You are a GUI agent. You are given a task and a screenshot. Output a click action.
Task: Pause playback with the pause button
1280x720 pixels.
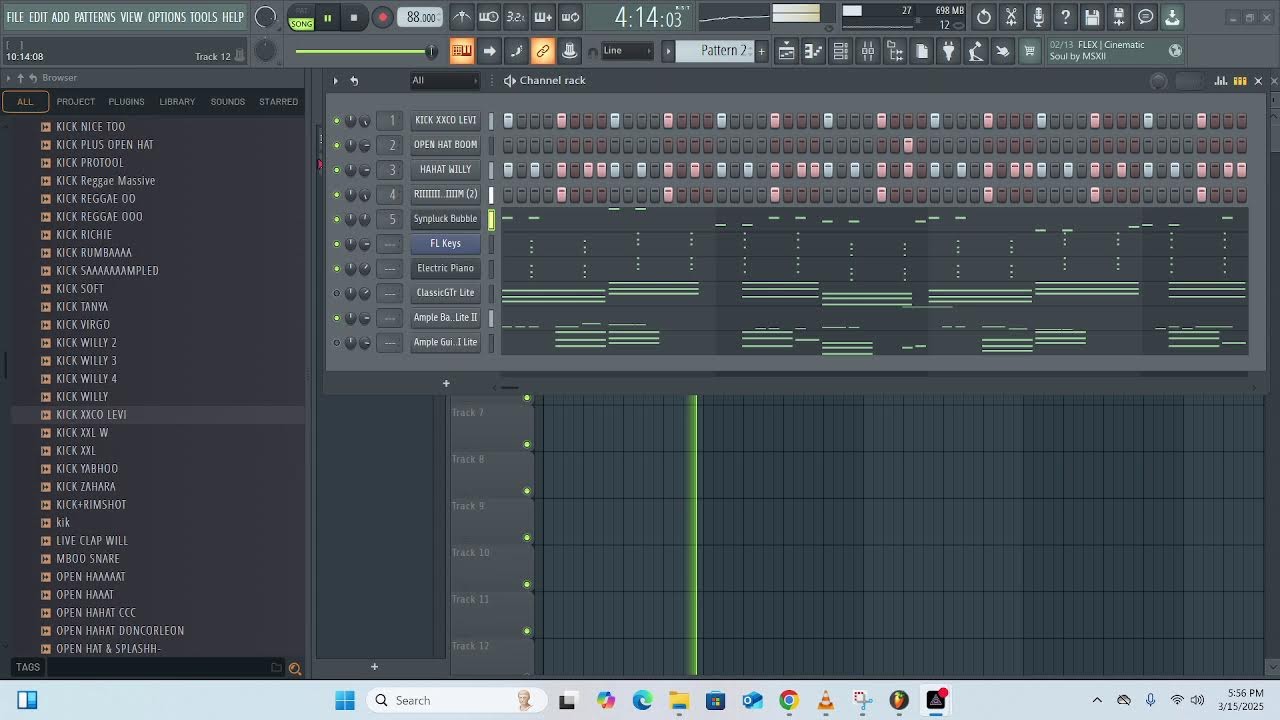click(327, 17)
